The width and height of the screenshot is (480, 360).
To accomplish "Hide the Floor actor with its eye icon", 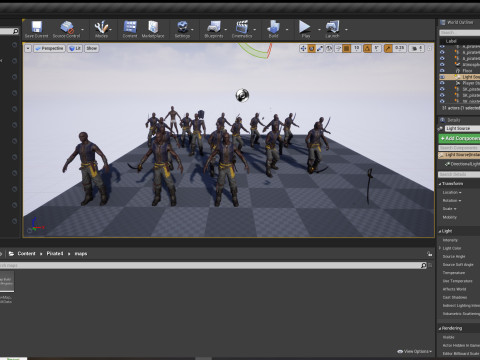I will click(x=442, y=71).
